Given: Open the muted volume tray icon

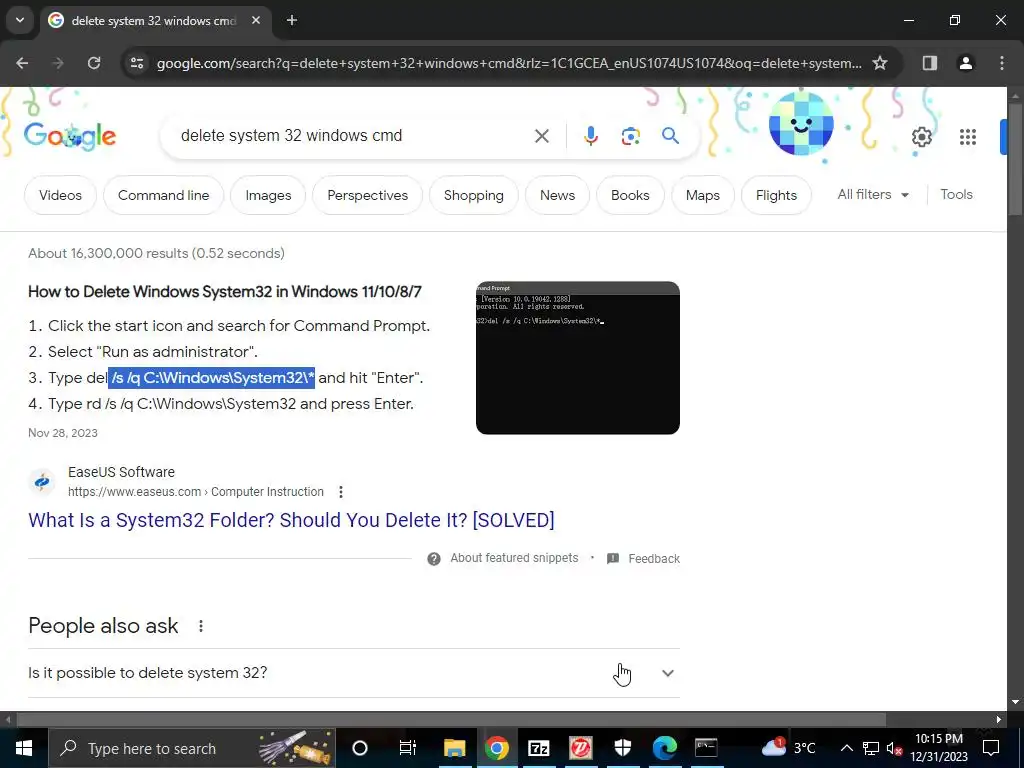Looking at the screenshot, I should 895,748.
